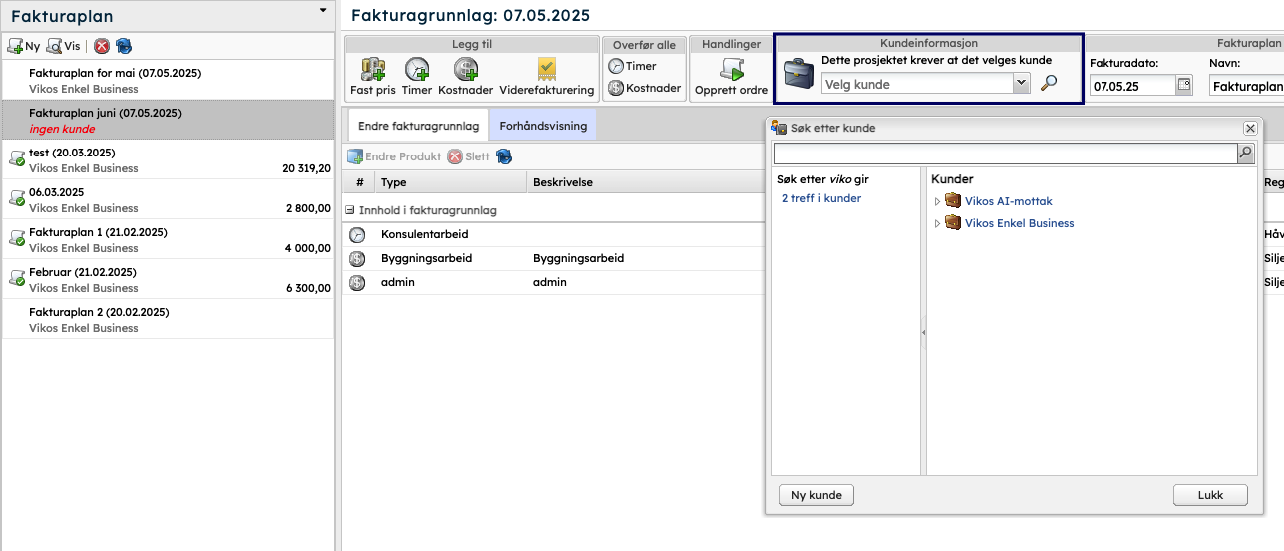Open the Fakturadato calendar picker
Screen dimensions: 1284x551
pos(1185,86)
